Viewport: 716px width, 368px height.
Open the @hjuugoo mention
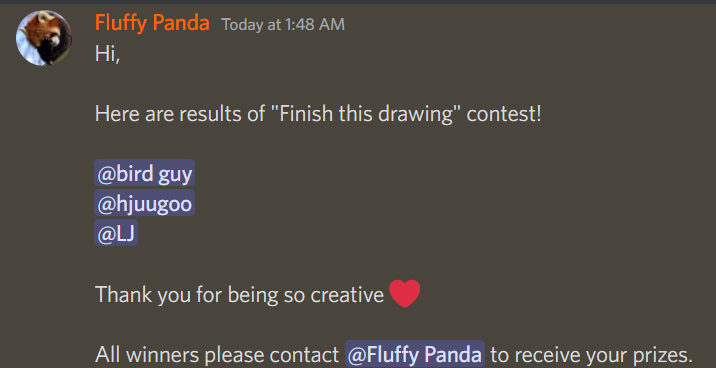pos(144,203)
